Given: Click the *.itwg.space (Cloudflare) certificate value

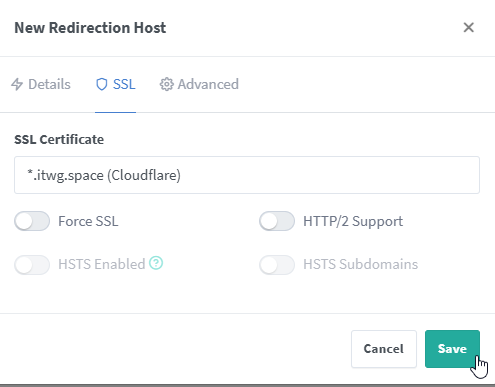Looking at the screenshot, I should (104, 175).
